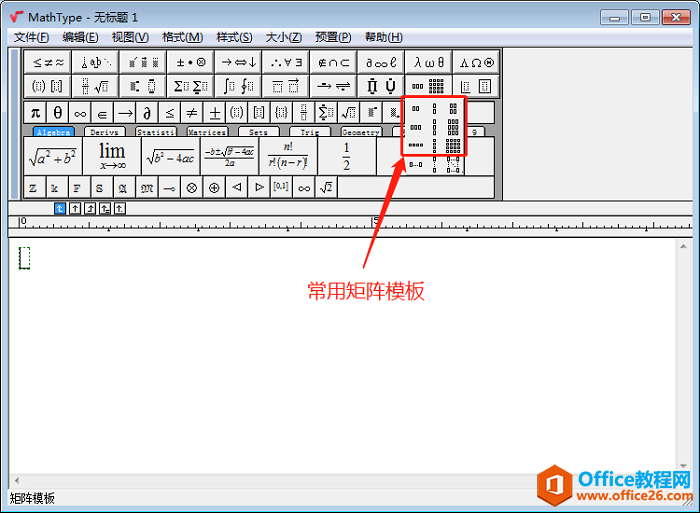Open the set theory symbols palette (∉∩⊂)
Viewport: 700px width, 513px height.
[x=333, y=63]
